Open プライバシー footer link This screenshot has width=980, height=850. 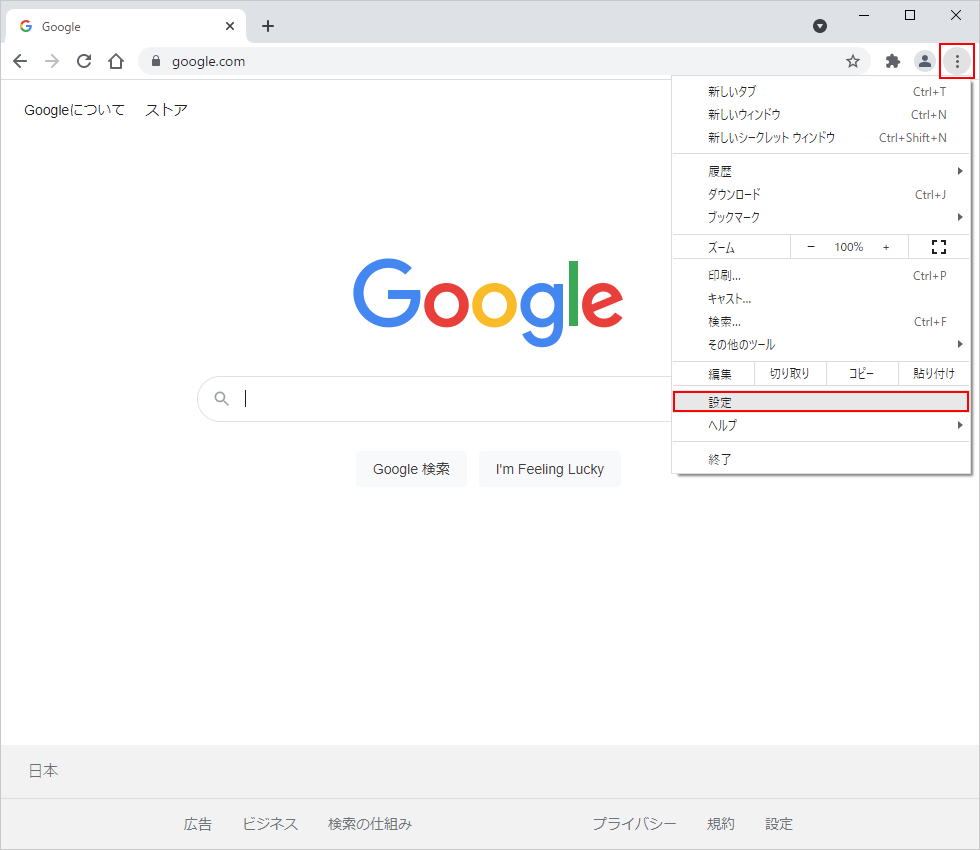pos(634,824)
